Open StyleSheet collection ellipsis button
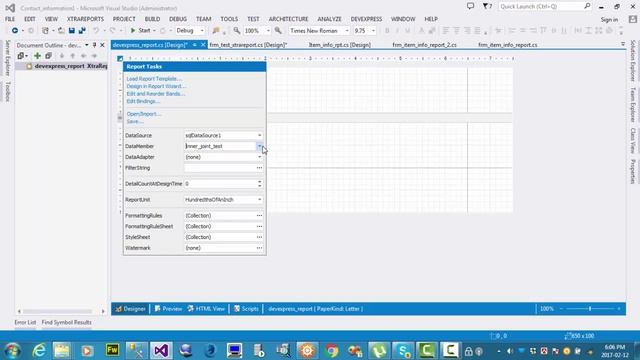Viewport: 640px width, 360px height. [x=260, y=237]
